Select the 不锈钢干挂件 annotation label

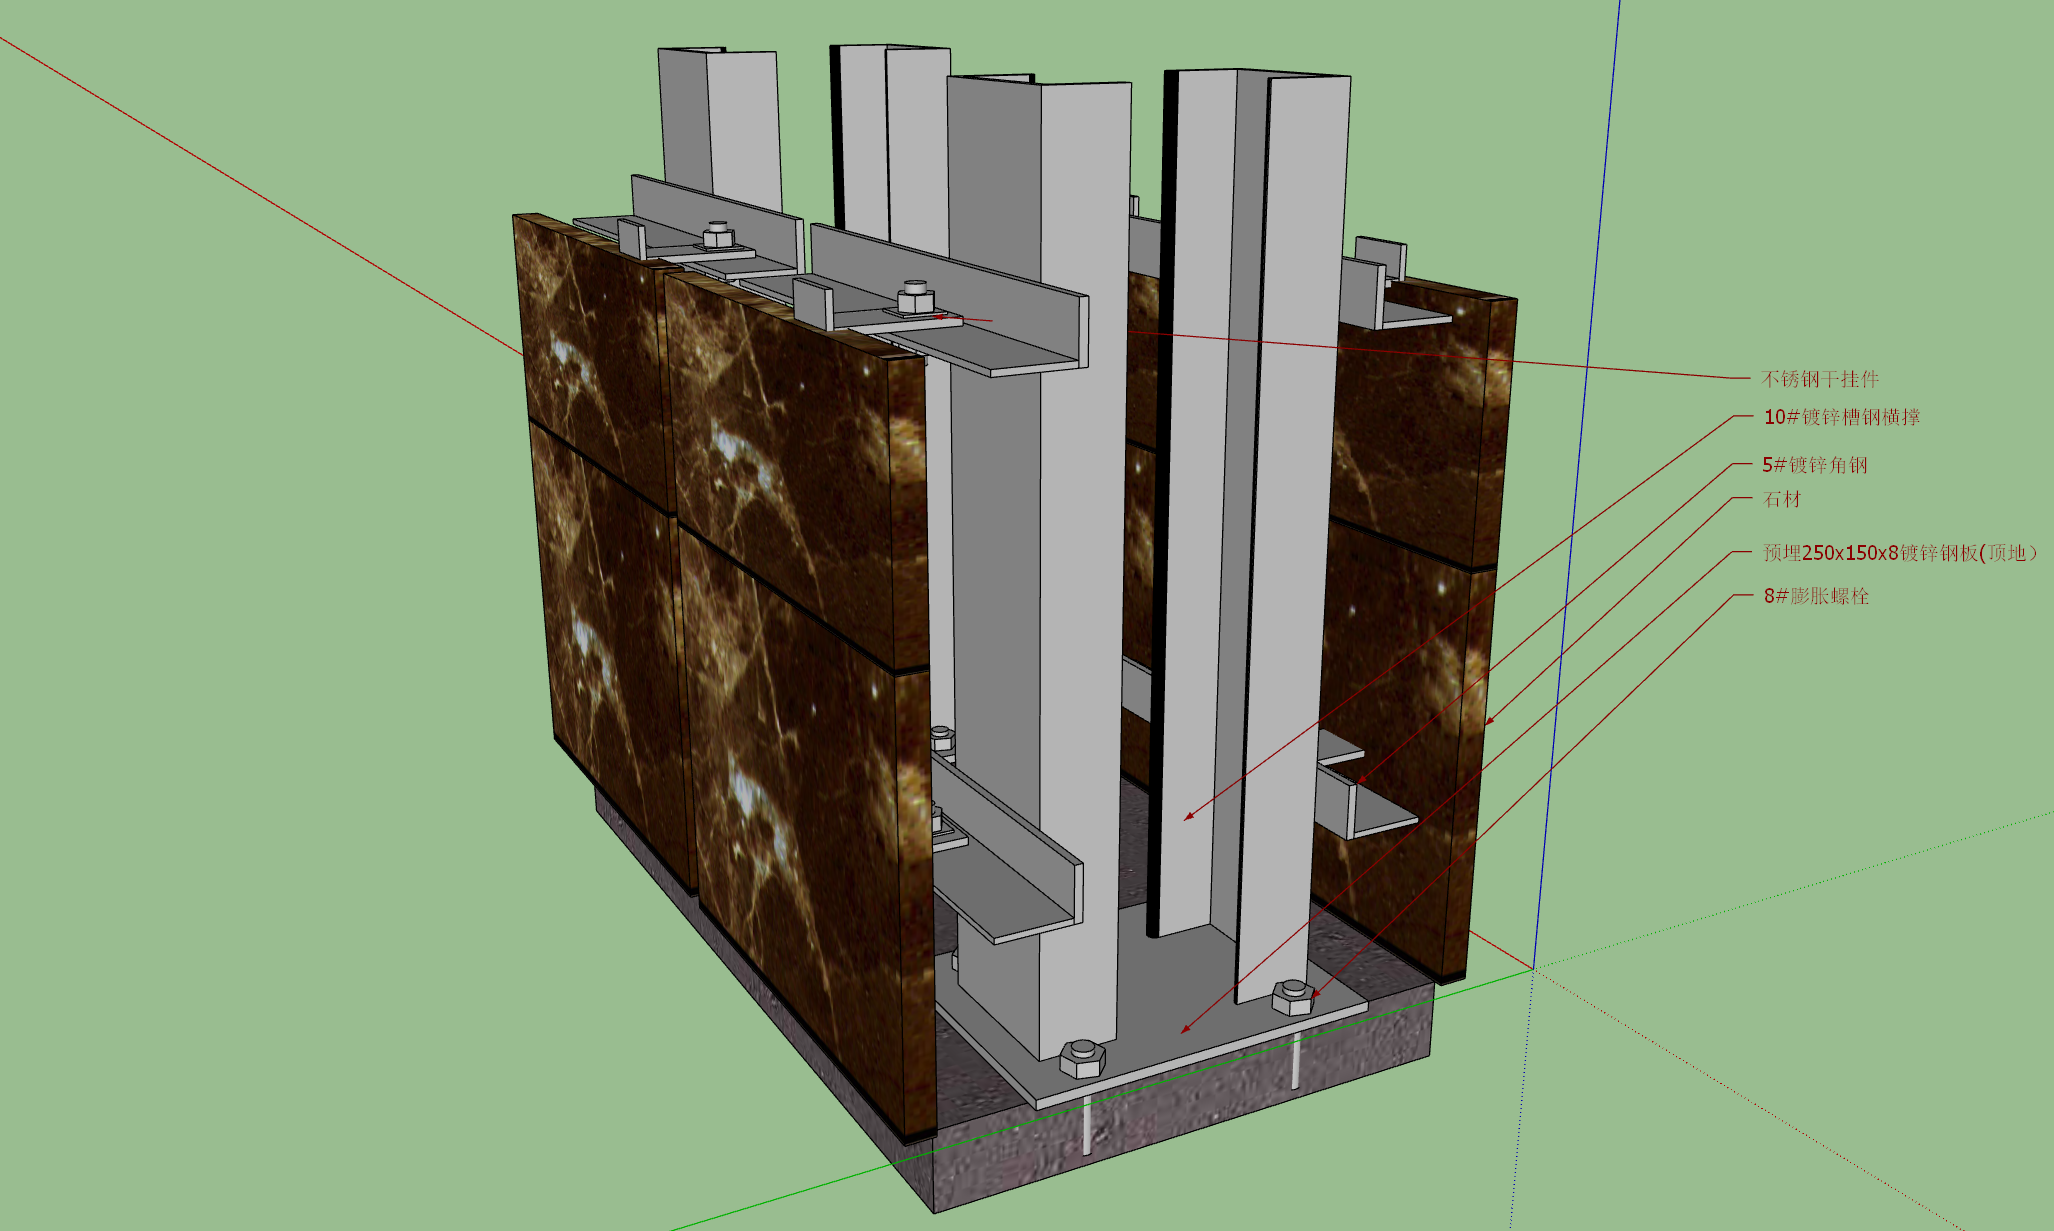(x=1820, y=379)
